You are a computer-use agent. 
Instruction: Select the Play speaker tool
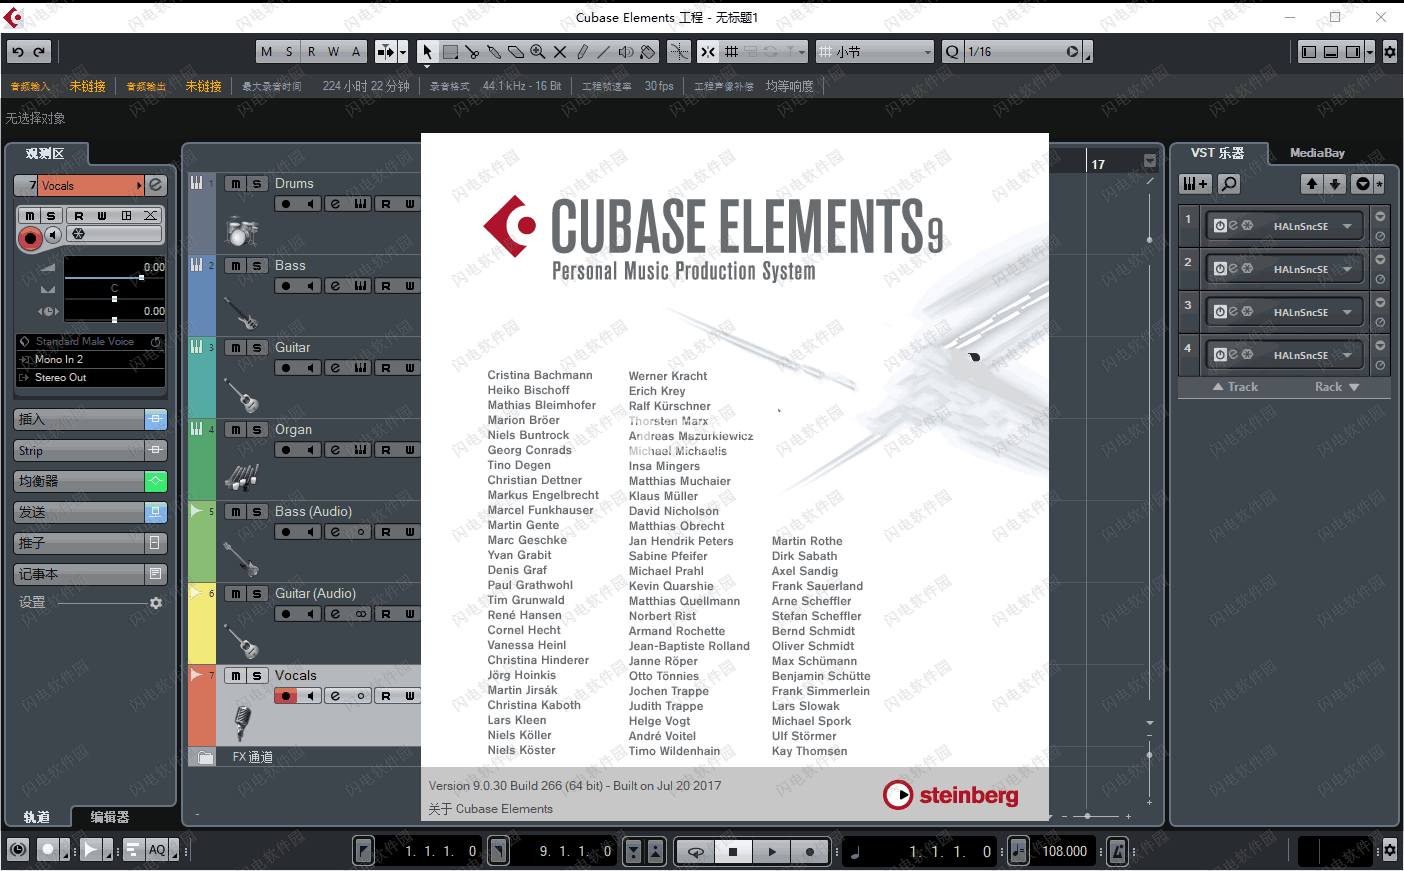(x=626, y=52)
